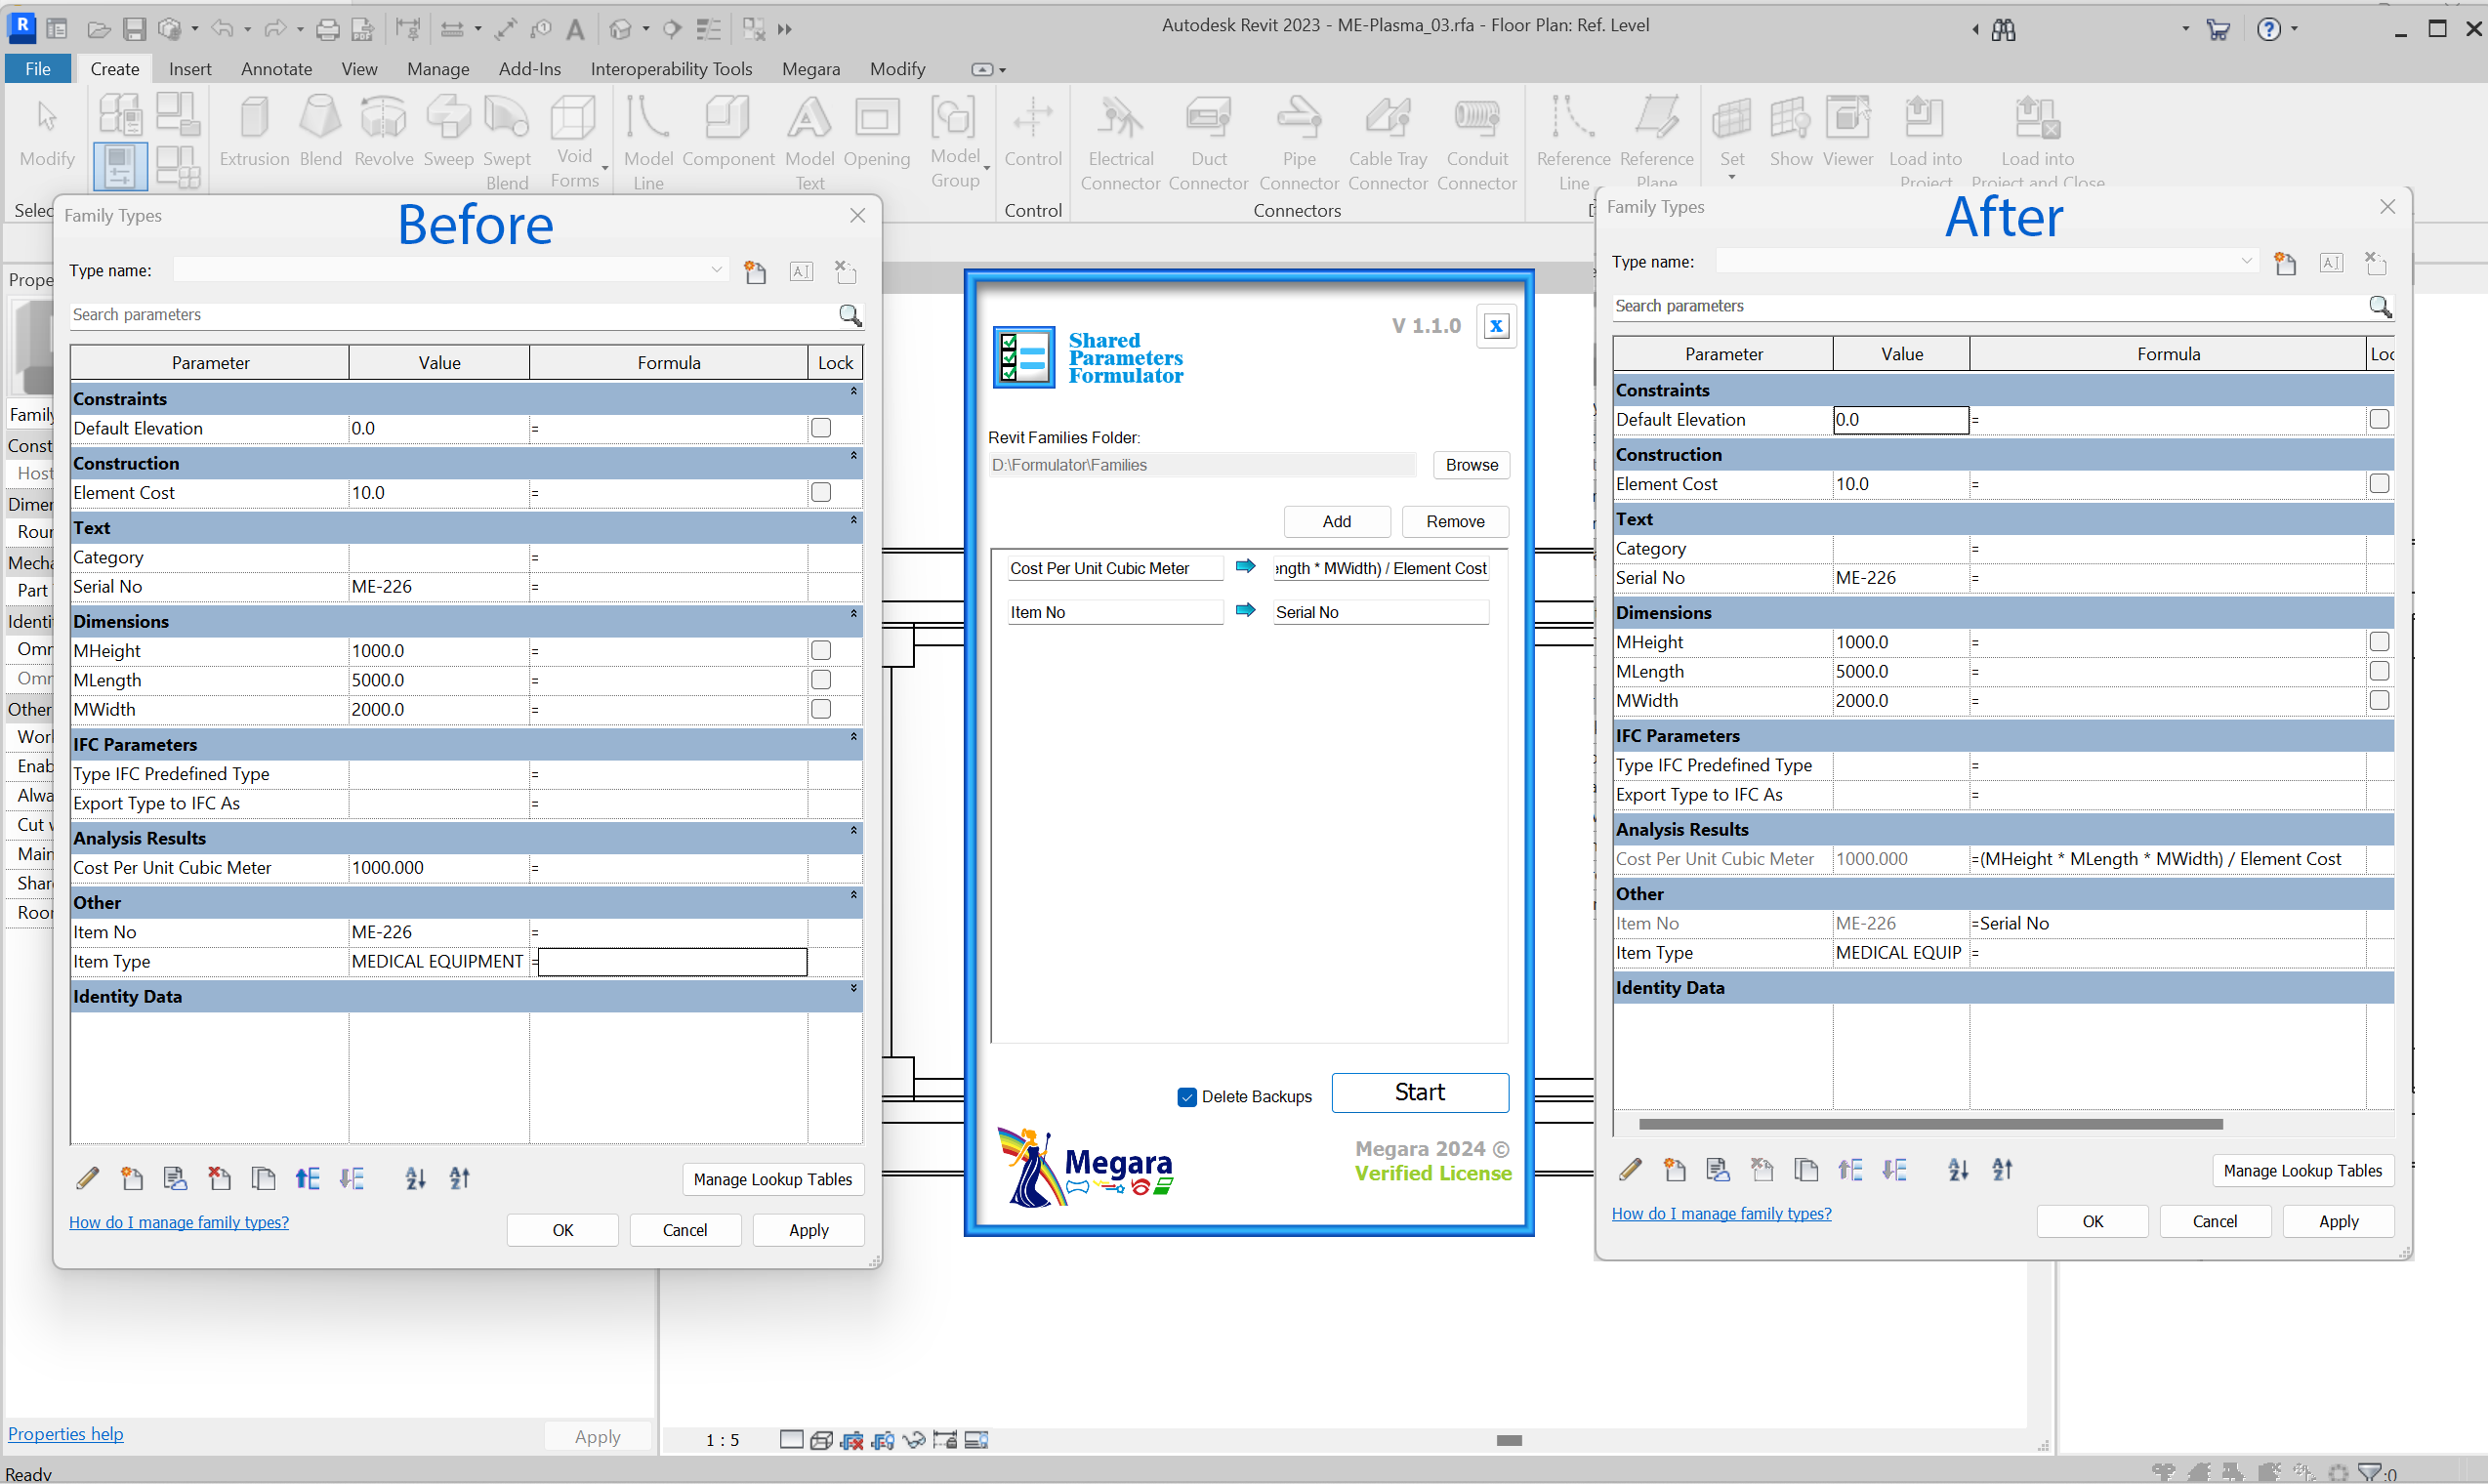This screenshot has height=1484, width=2488.
Task: Click horizontal scrollbar in After dialog
Action: pyautogui.click(x=1930, y=1124)
